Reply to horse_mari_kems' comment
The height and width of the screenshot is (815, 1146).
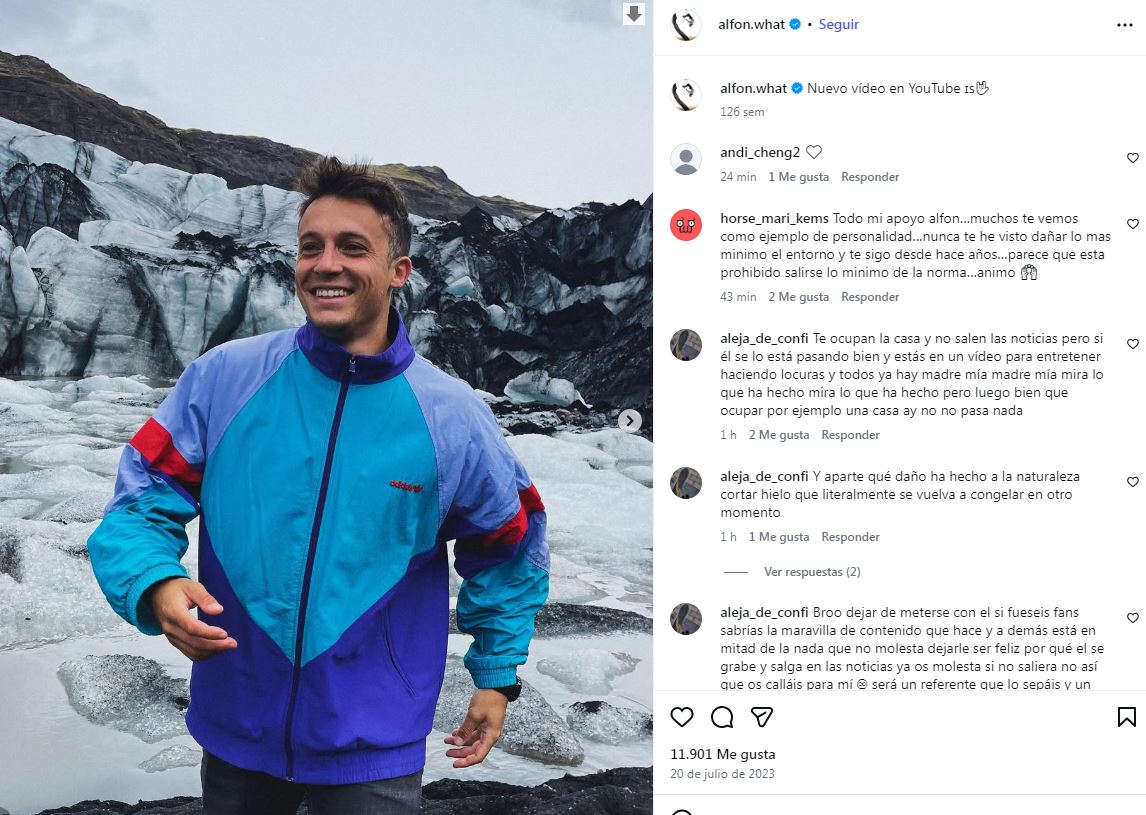[x=870, y=297]
